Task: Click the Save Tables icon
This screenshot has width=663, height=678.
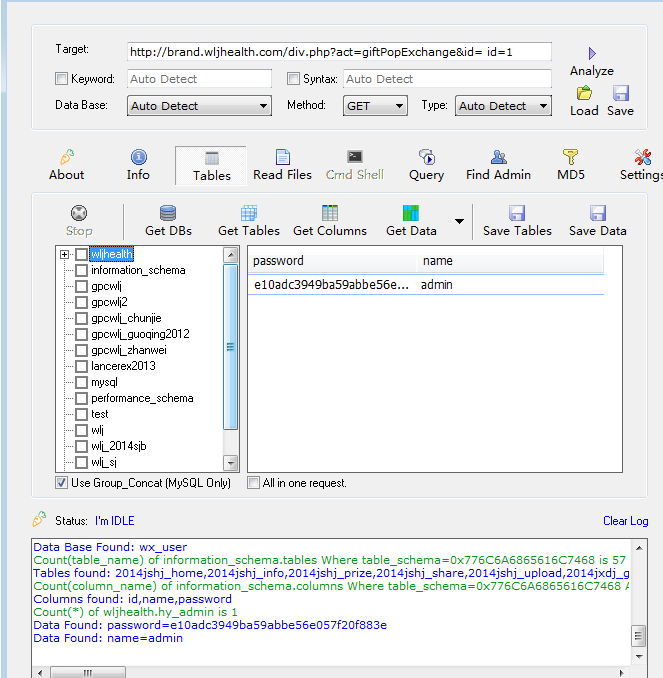Action: [x=517, y=213]
